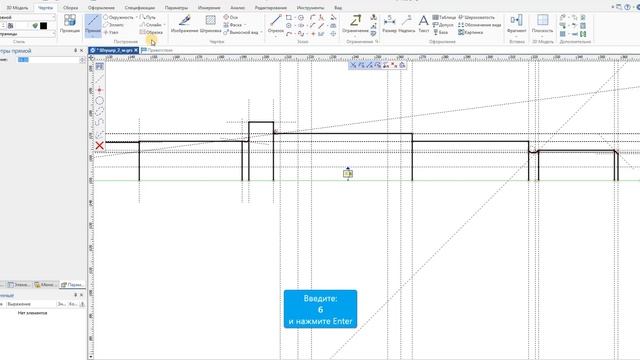The height and width of the screenshot is (360, 640).
Task: Open the Редактирование ribbon tab
Action: [271, 8]
